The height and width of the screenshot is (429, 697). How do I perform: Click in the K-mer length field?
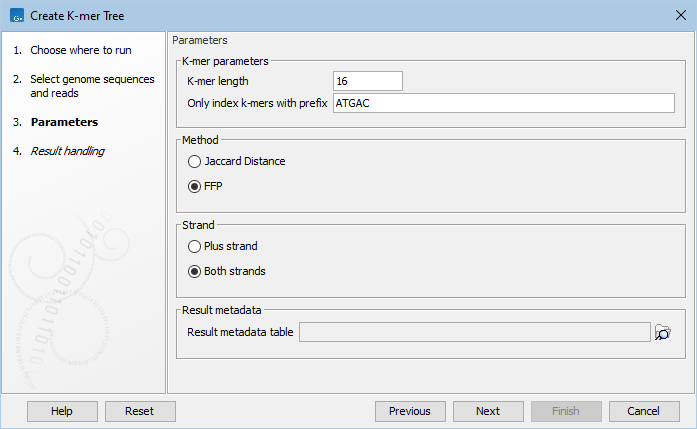367,81
